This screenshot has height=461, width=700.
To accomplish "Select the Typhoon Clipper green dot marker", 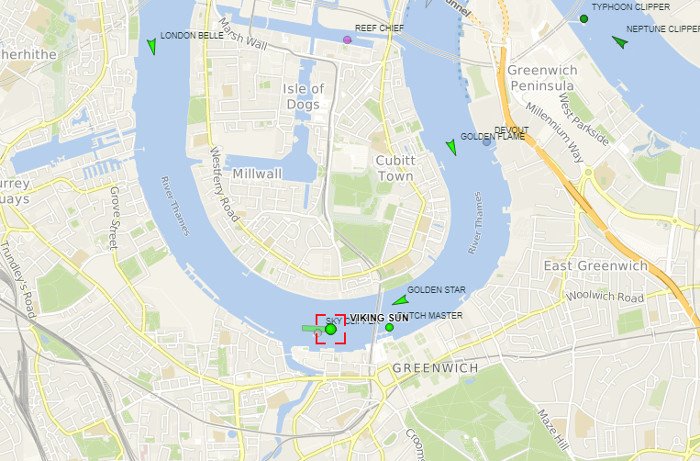I will point(583,19).
